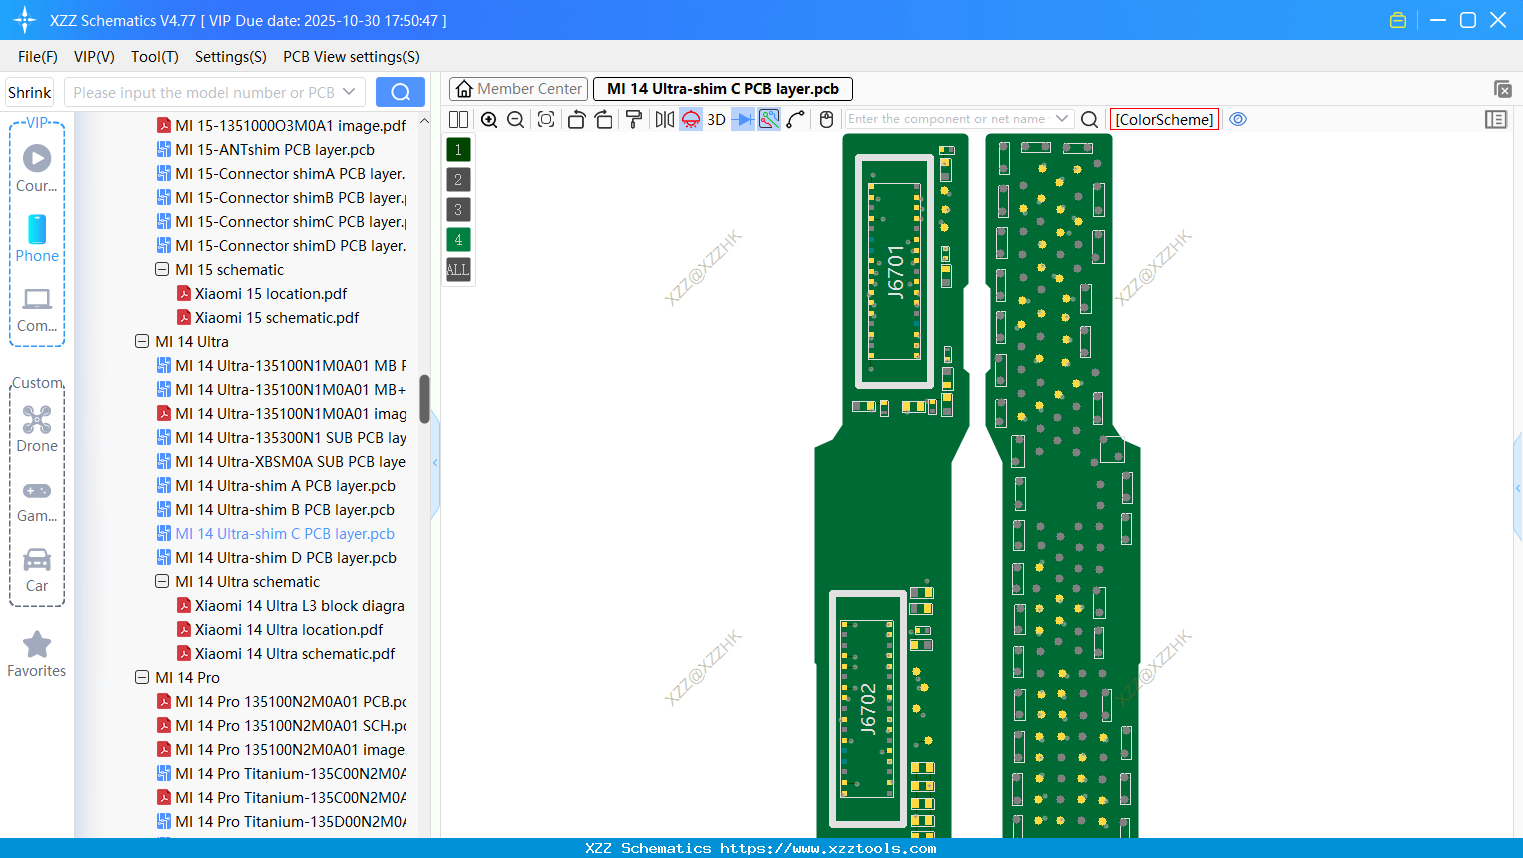
Task: Select the Zoom Out tool
Action: (514, 119)
